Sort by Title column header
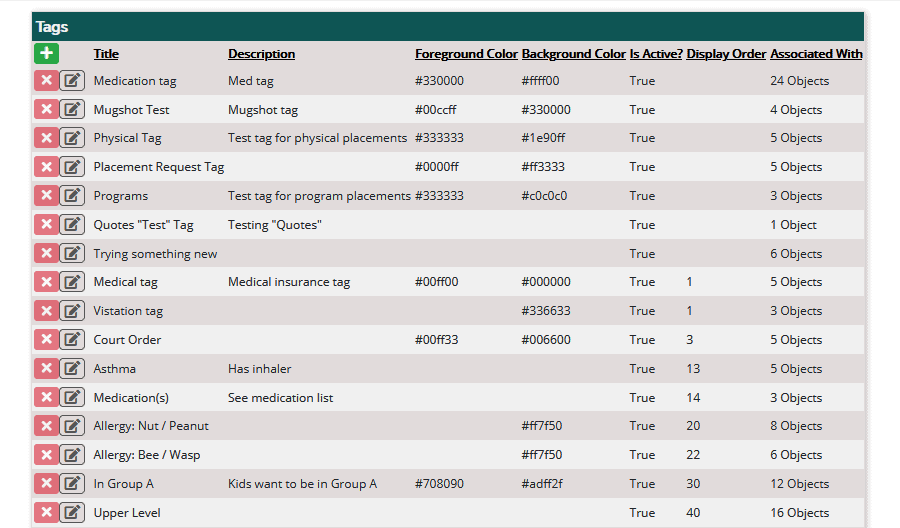Screen dimensions: 900x528 click(x=106, y=54)
